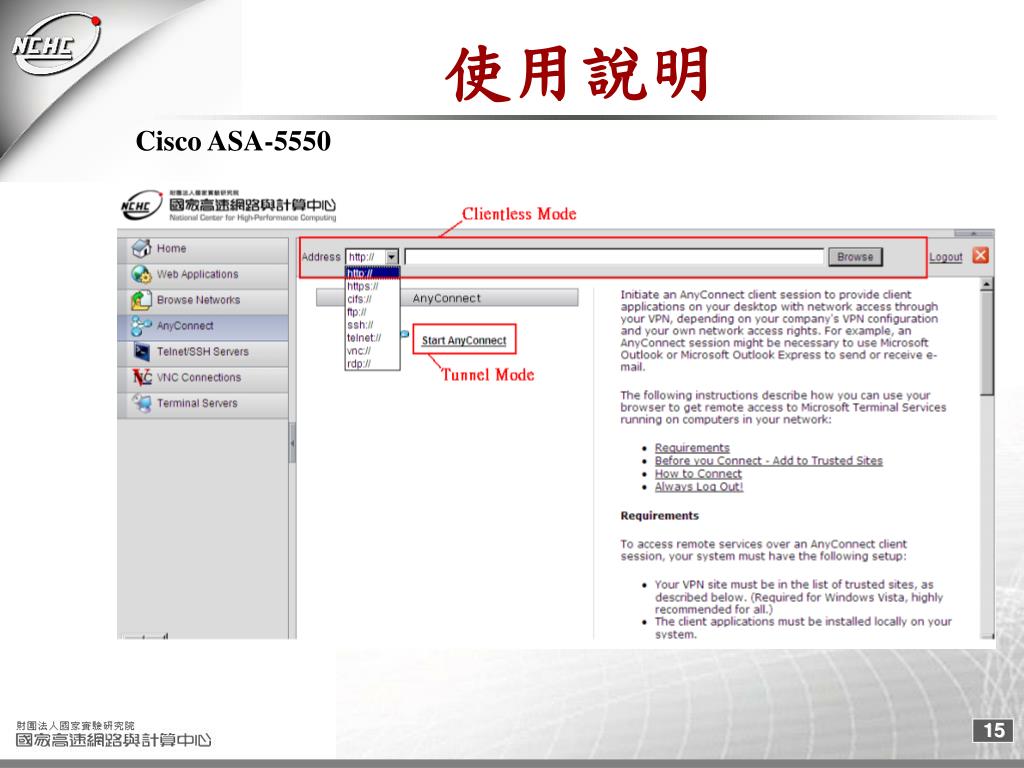
Task: Click the red Logout X icon
Action: (980, 255)
